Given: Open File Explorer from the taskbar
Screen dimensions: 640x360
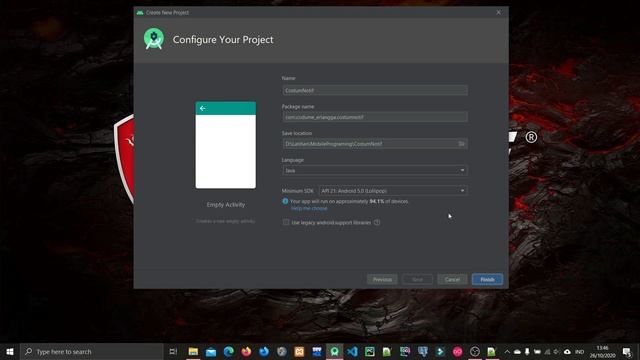Looking at the screenshot, I should click(193, 351).
